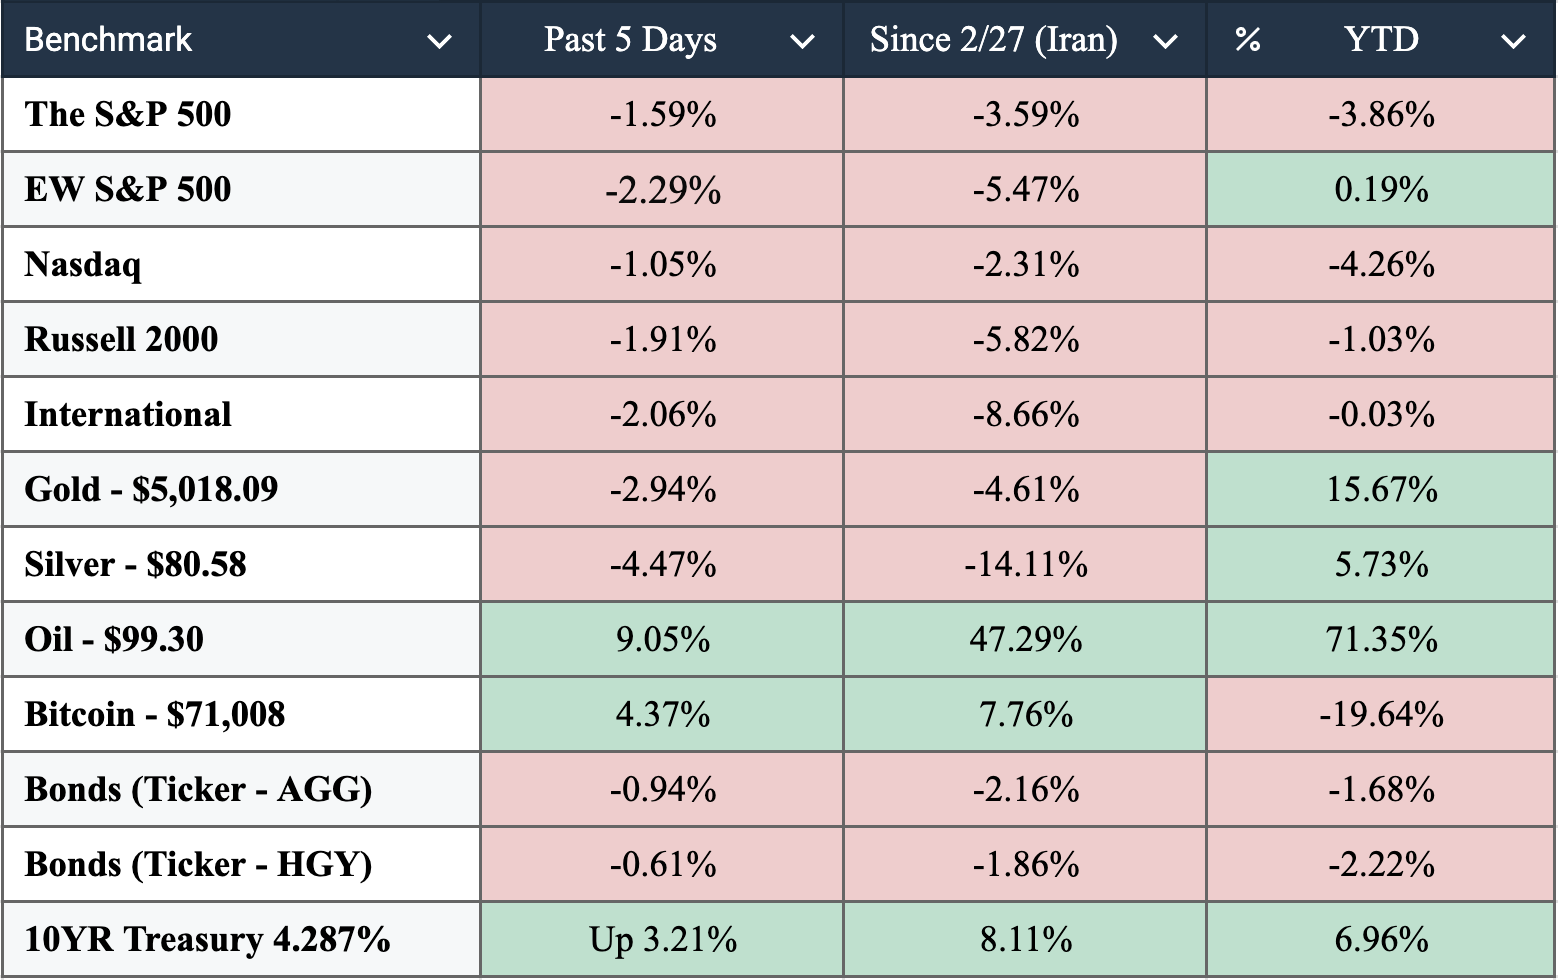Click the percent icon in YTD header

[1247, 40]
